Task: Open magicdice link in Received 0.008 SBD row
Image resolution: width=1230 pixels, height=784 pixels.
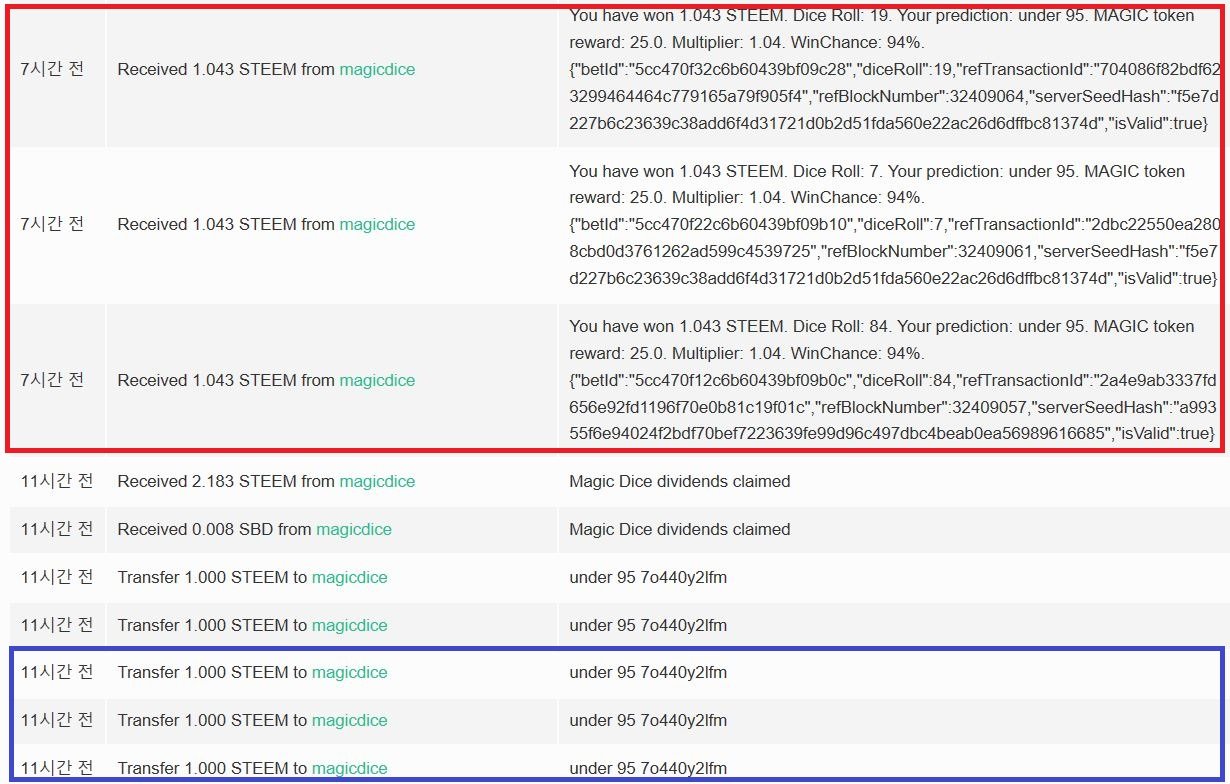Action: tap(354, 529)
